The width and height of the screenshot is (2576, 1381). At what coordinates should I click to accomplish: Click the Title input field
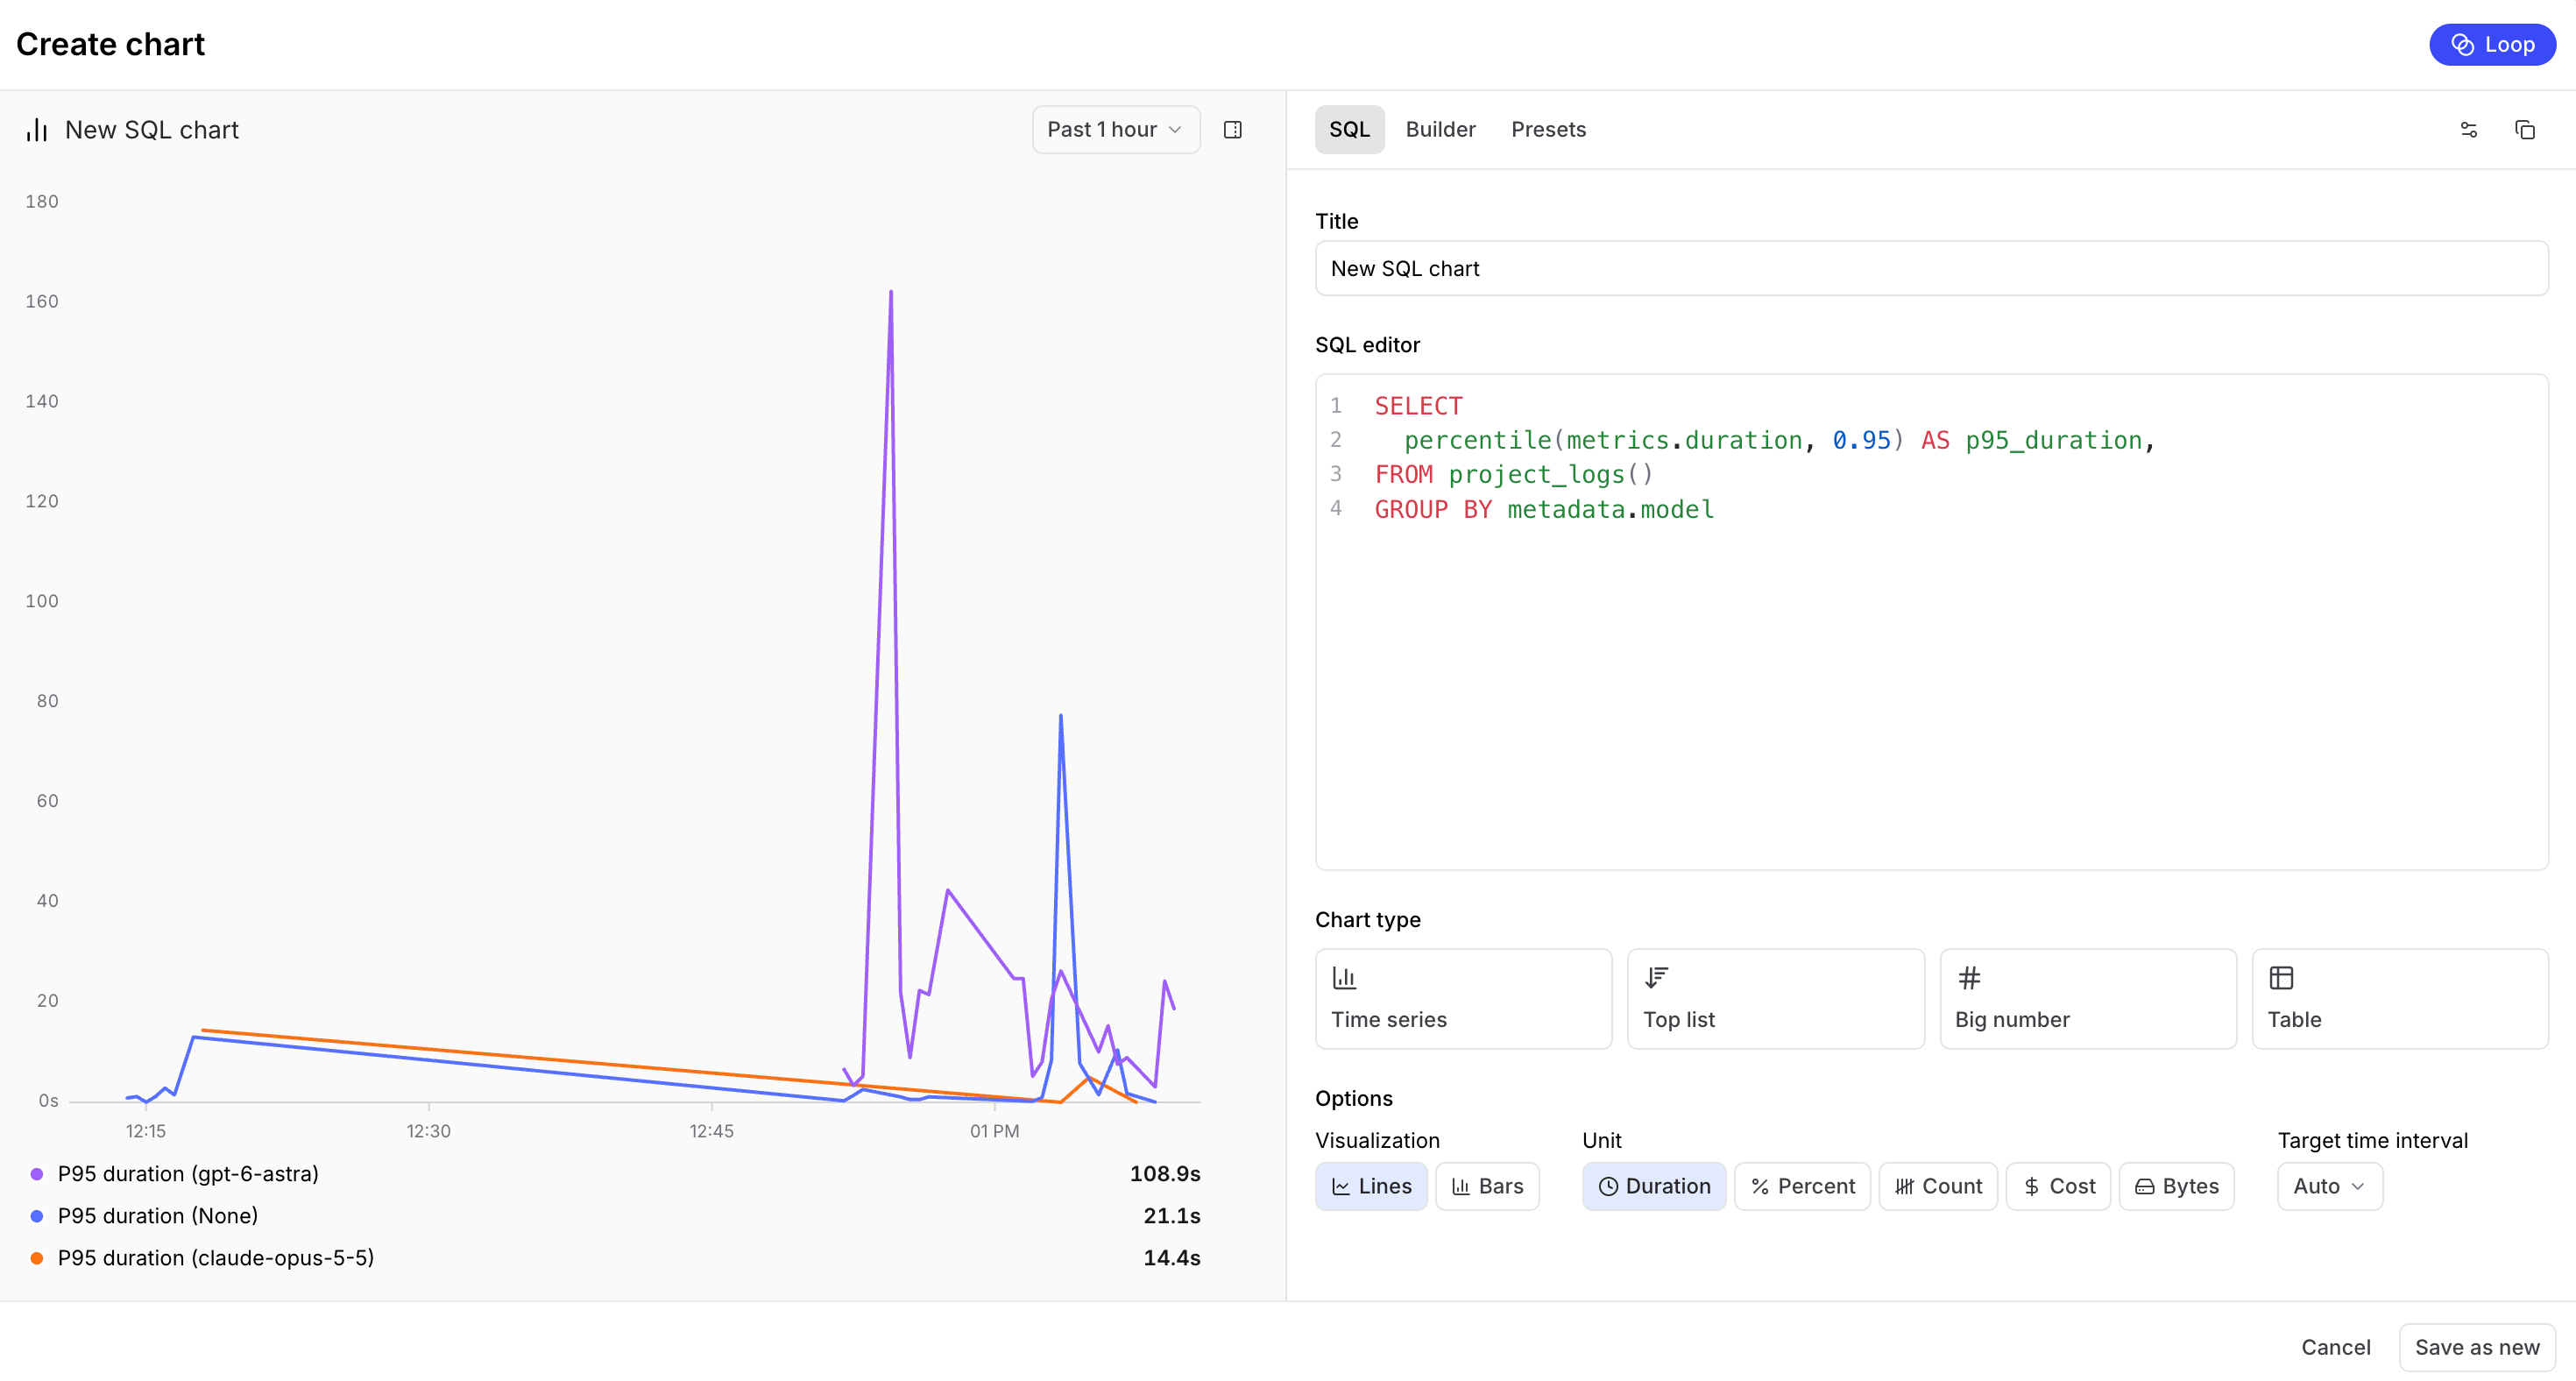[x=1931, y=268]
